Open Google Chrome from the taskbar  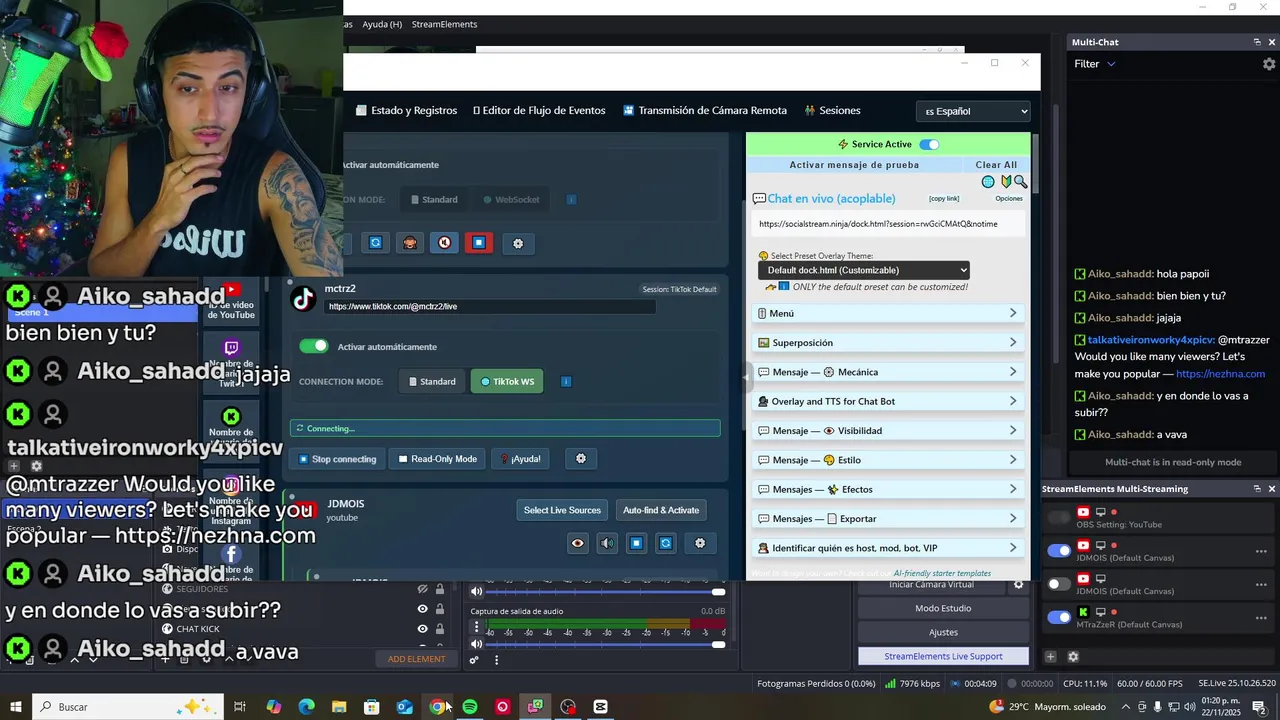click(437, 707)
